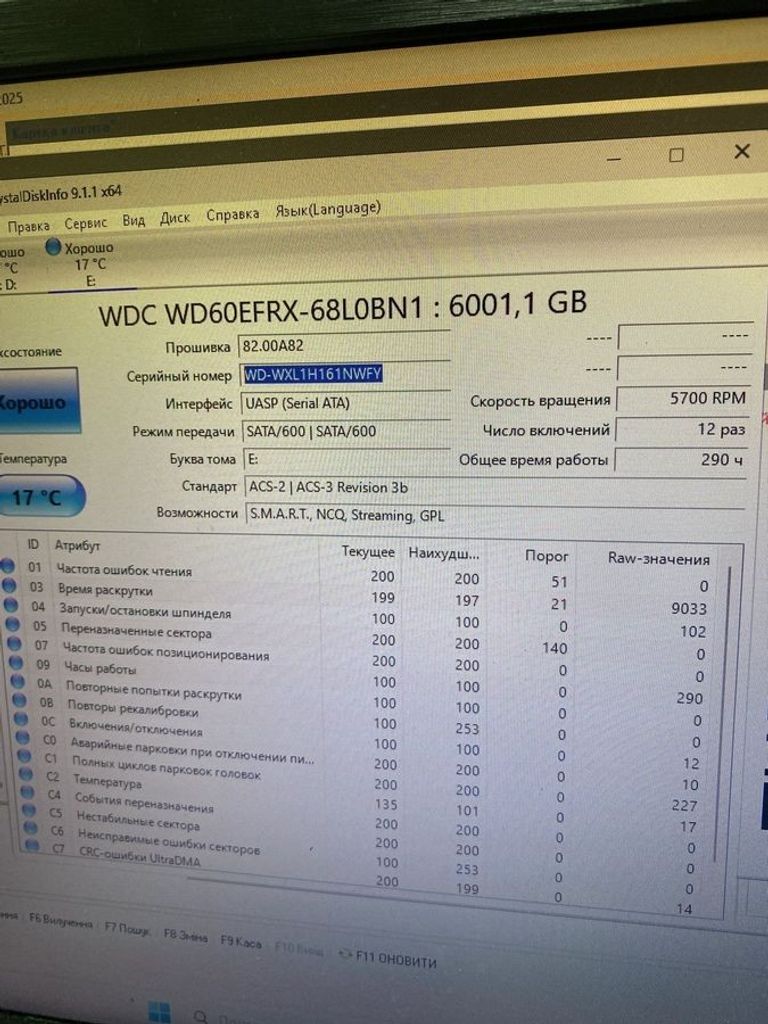The image size is (768, 1024).
Task: Click status icon of attribute 01 row
Action: coord(8,566)
